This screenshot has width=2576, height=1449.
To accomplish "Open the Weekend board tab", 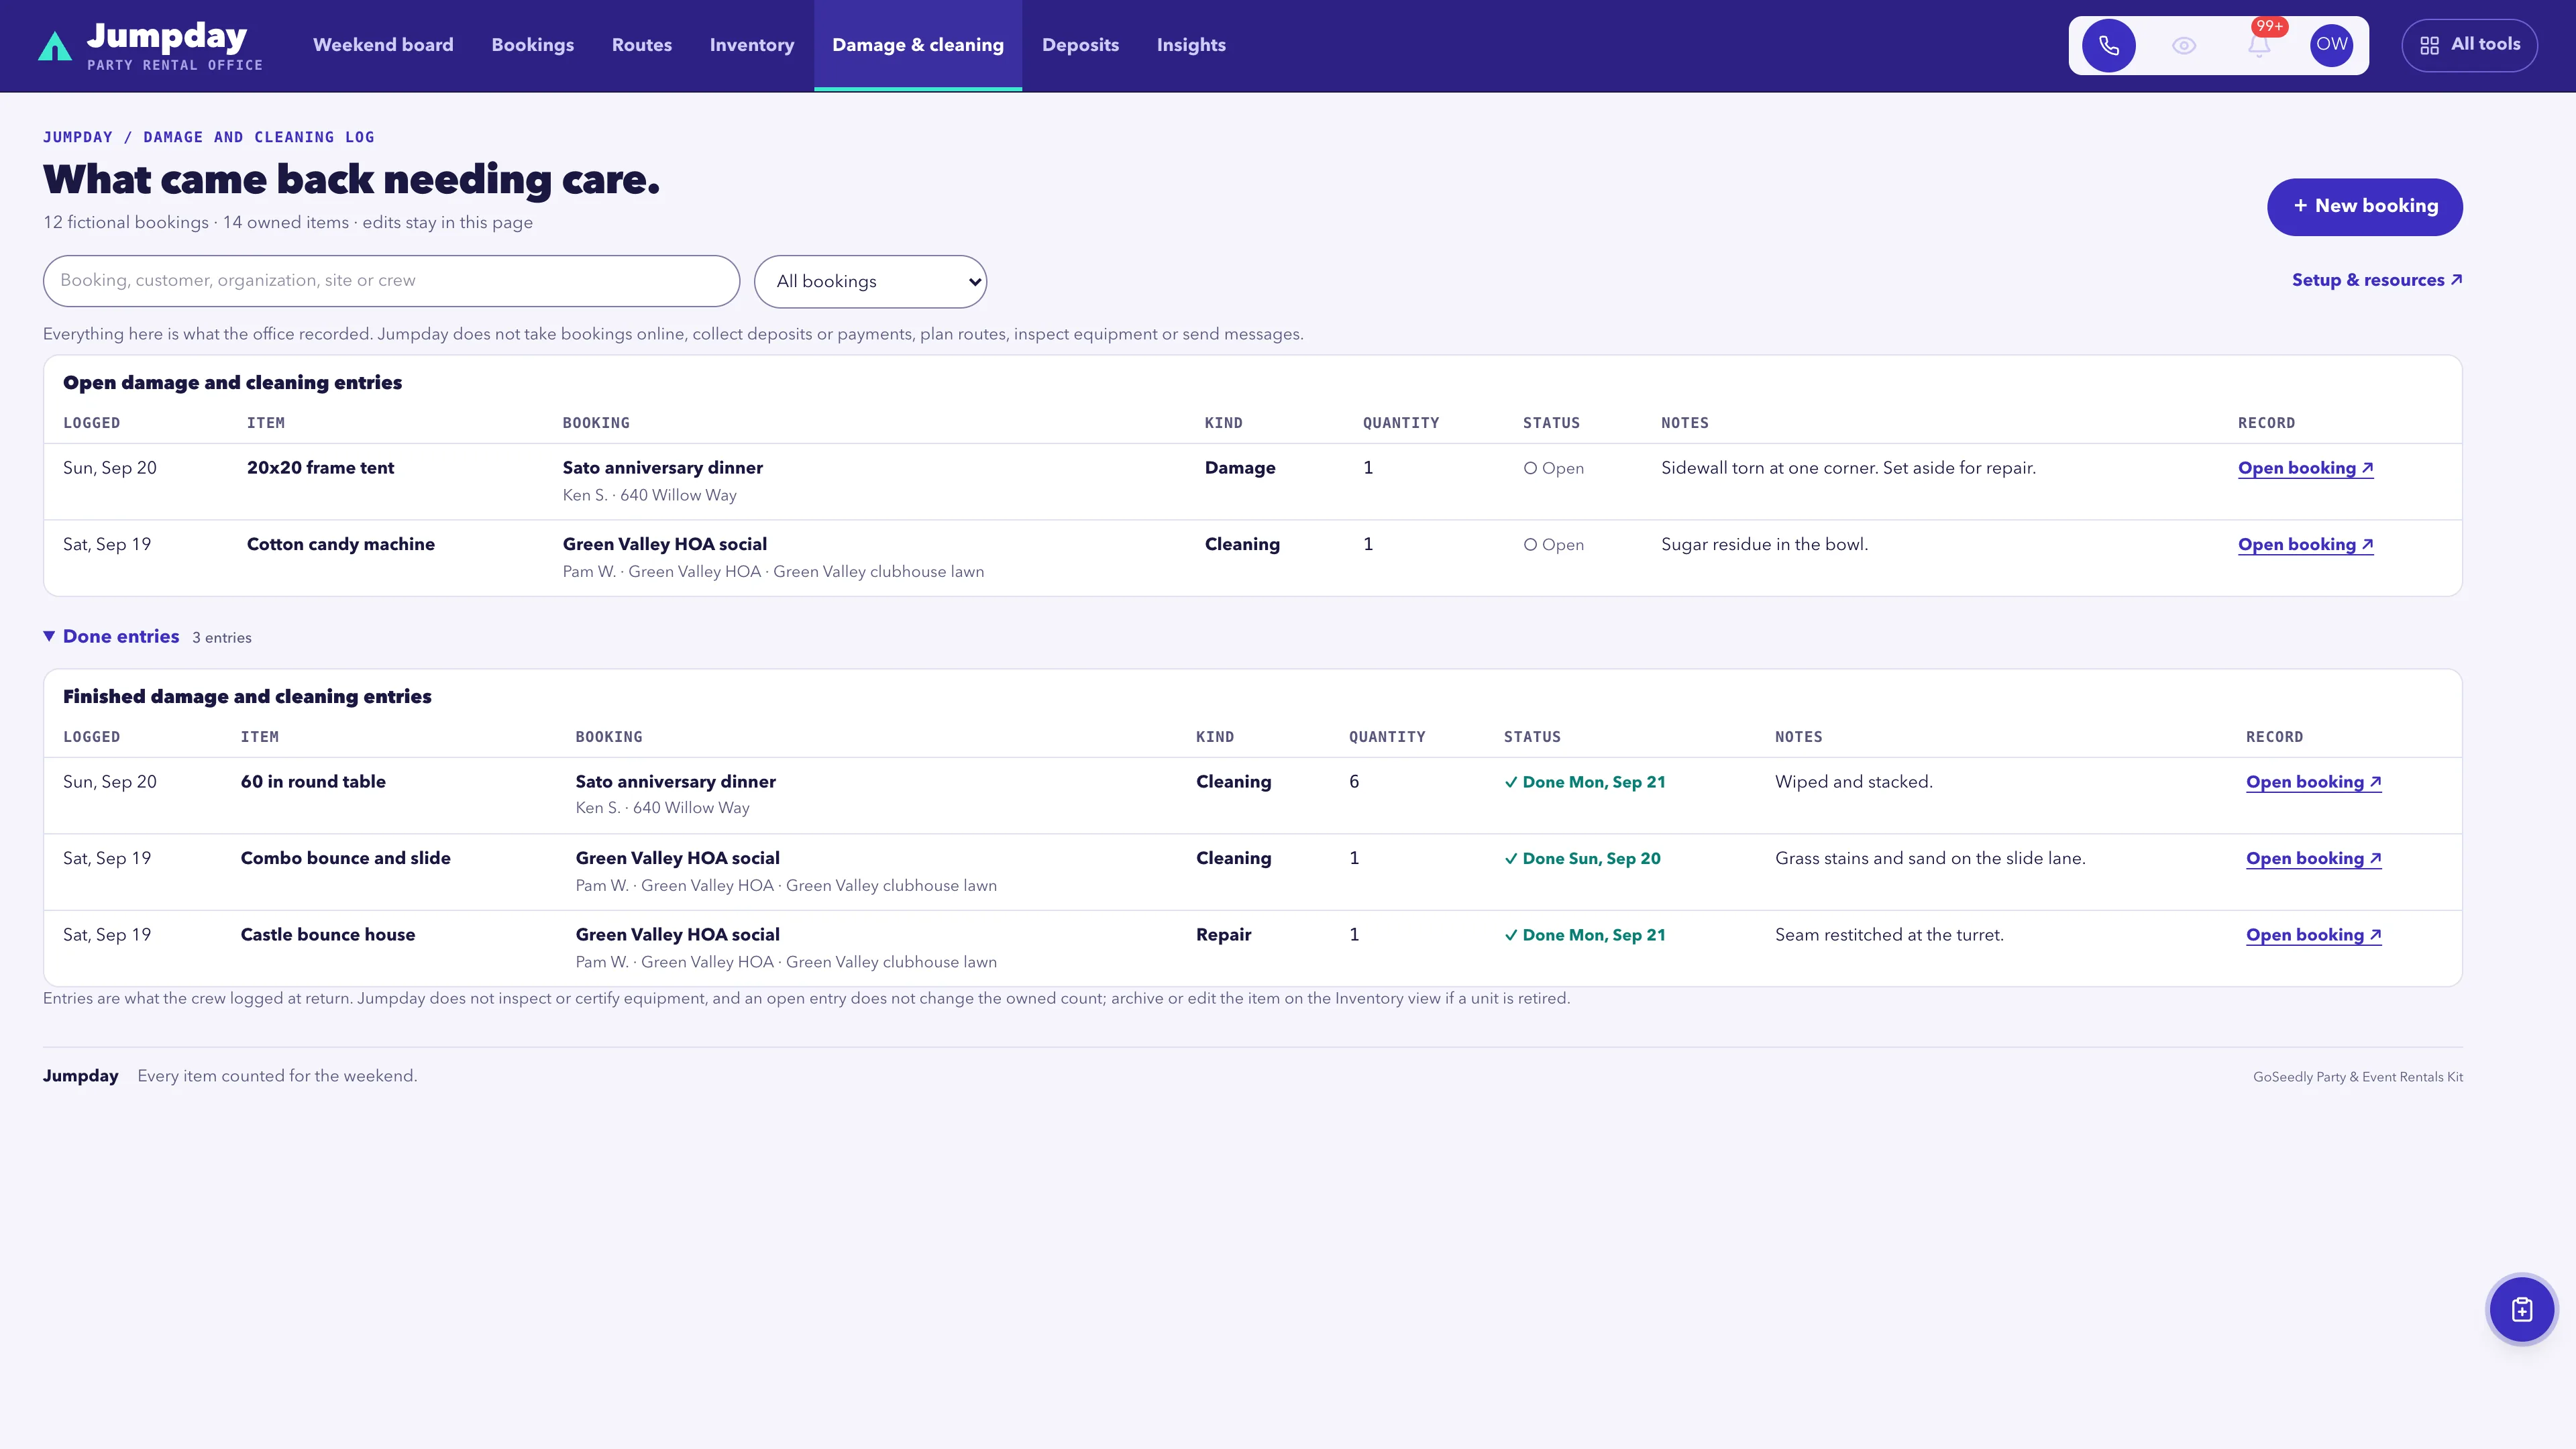I will (x=383, y=45).
